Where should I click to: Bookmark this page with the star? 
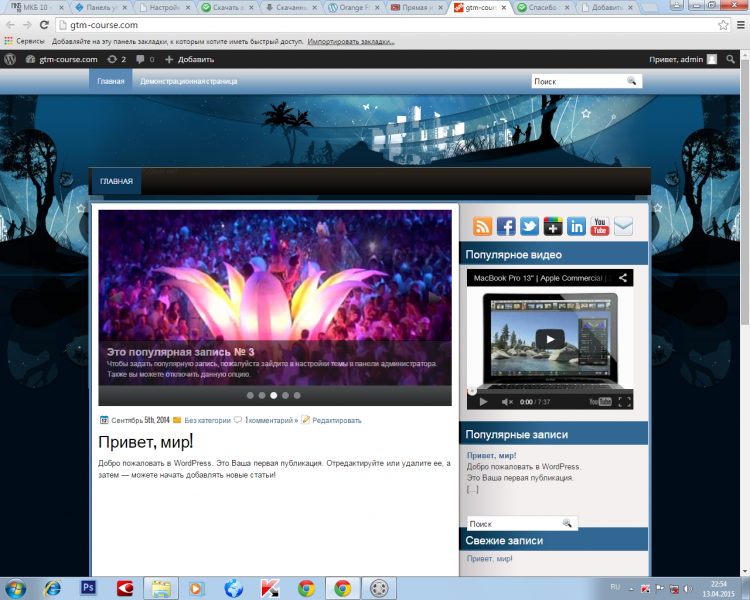tap(723, 25)
